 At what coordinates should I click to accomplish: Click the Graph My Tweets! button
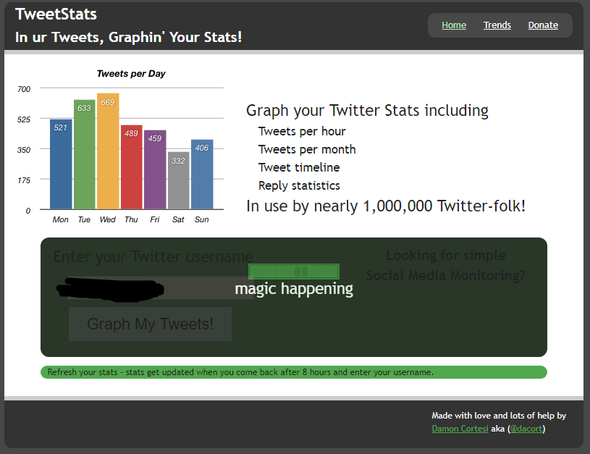click(x=150, y=324)
